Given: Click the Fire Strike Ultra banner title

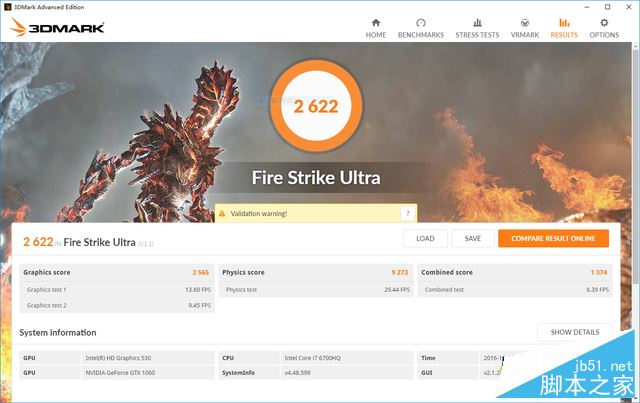Looking at the screenshot, I should [316, 178].
